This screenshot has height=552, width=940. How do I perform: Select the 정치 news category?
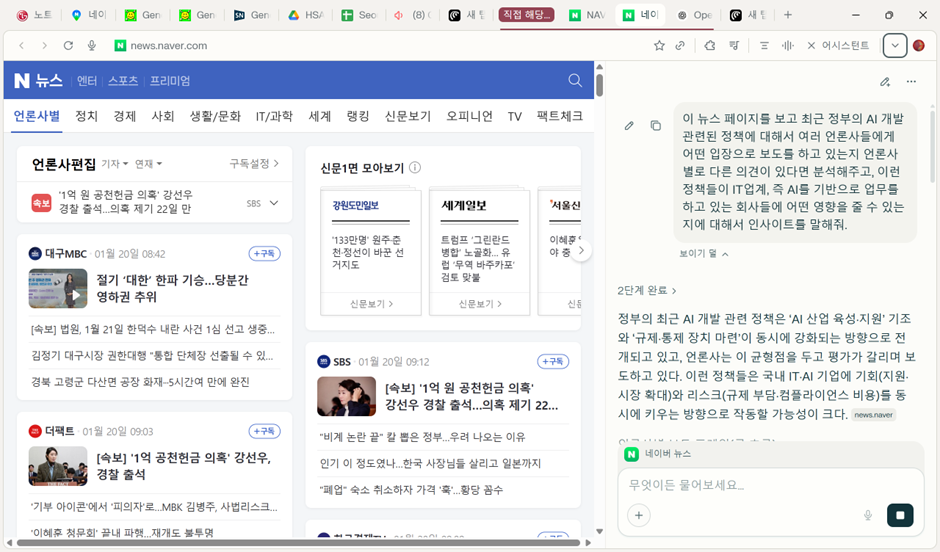(86, 116)
